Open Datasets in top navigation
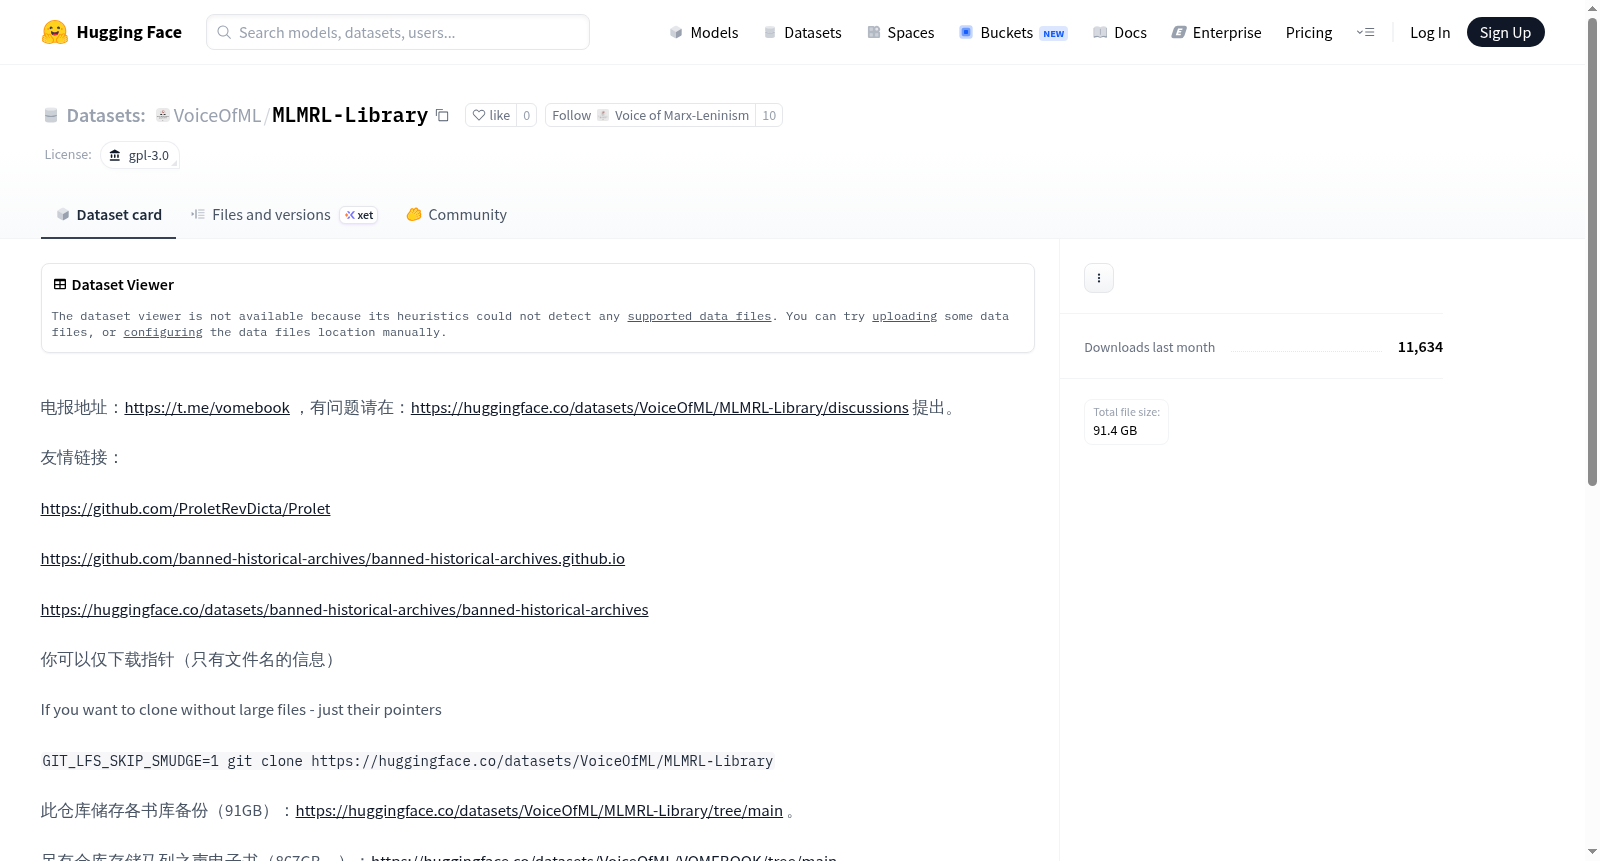Viewport: 1600px width, 861px height. click(803, 32)
